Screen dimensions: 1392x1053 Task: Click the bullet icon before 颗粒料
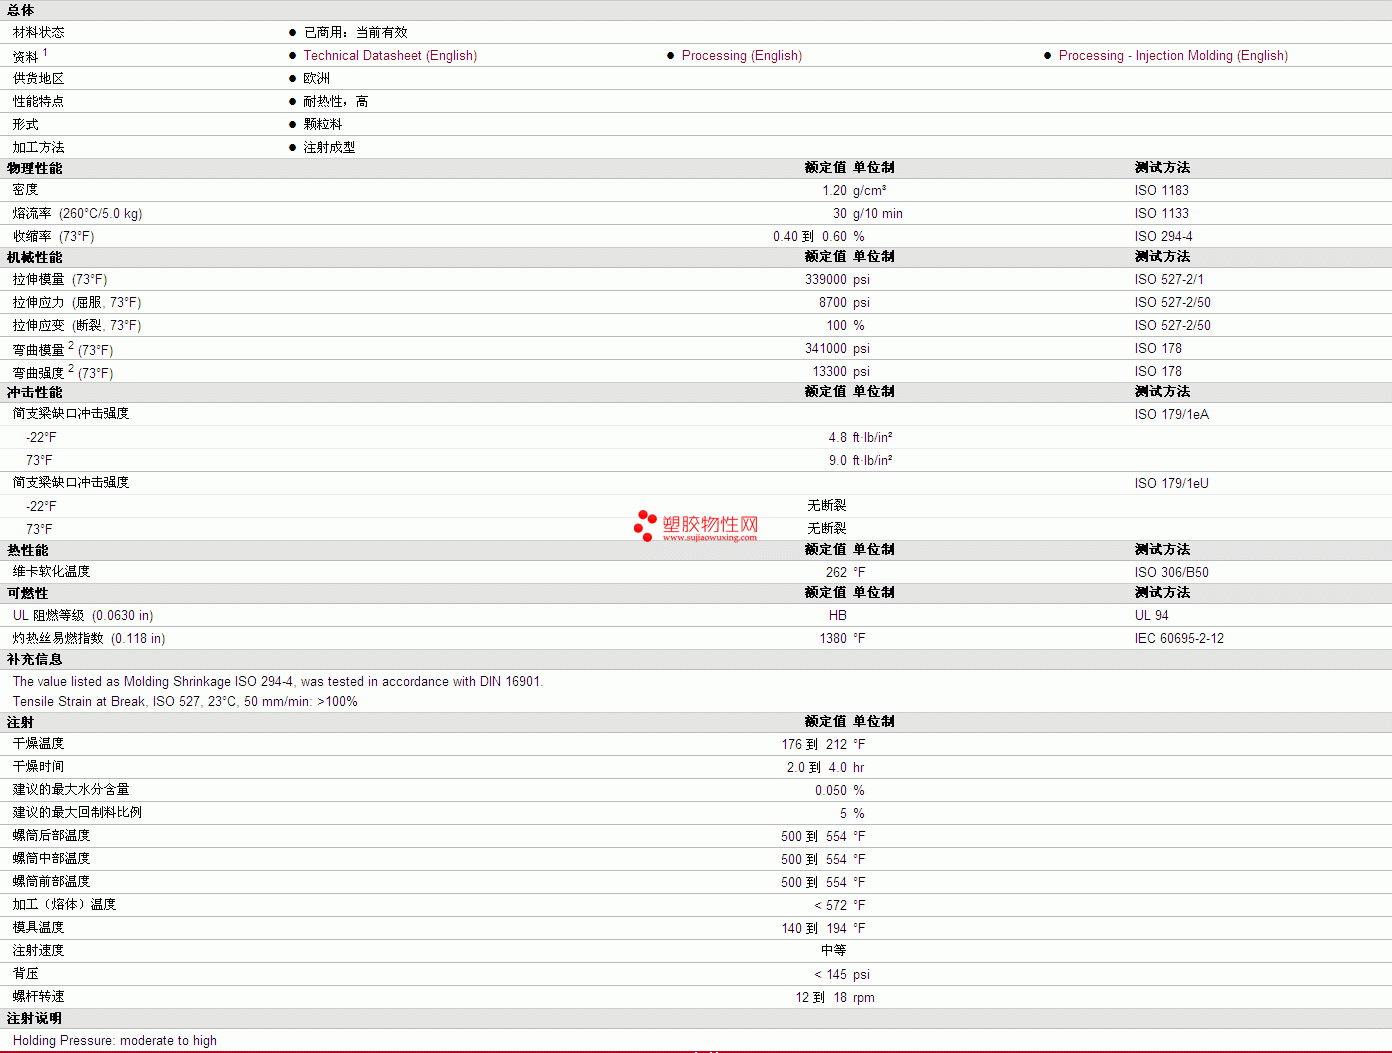click(293, 124)
